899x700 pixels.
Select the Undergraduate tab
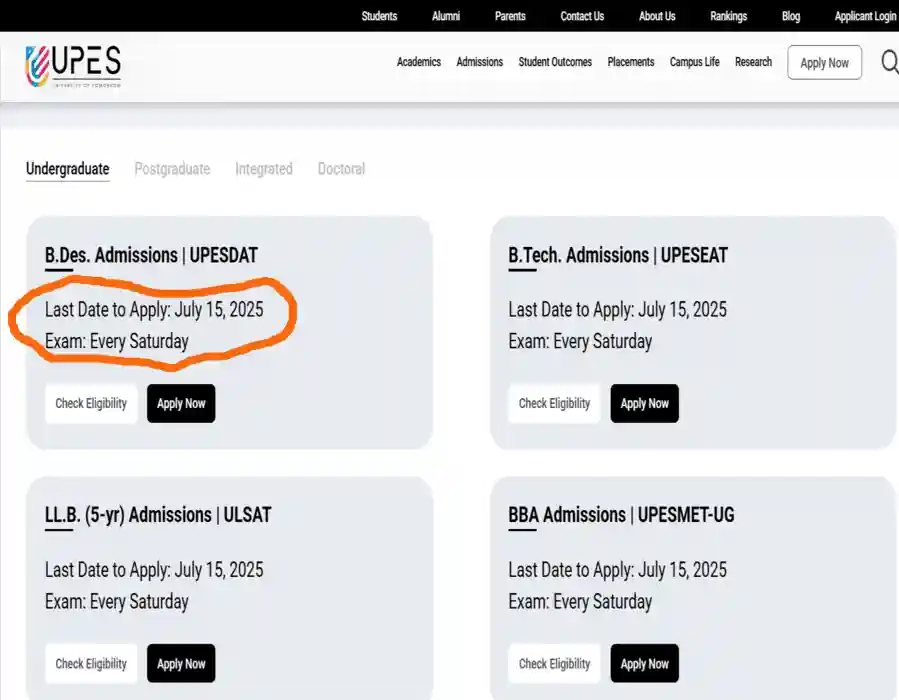click(x=68, y=169)
